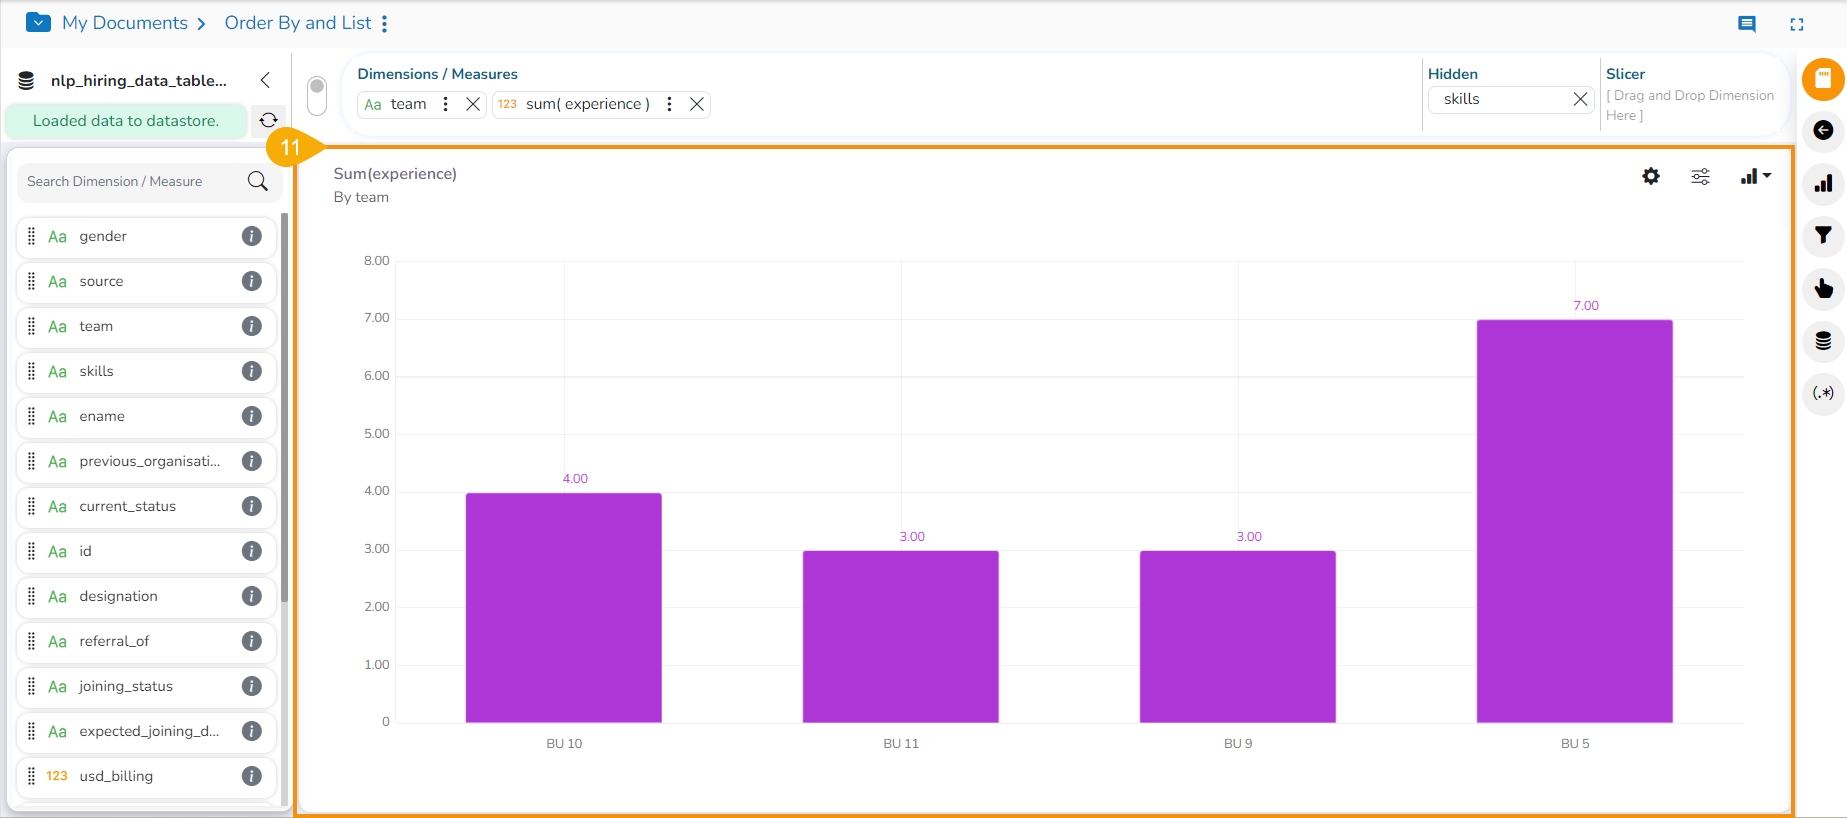Open the regex formula icon in sidebar

pos(1823,393)
